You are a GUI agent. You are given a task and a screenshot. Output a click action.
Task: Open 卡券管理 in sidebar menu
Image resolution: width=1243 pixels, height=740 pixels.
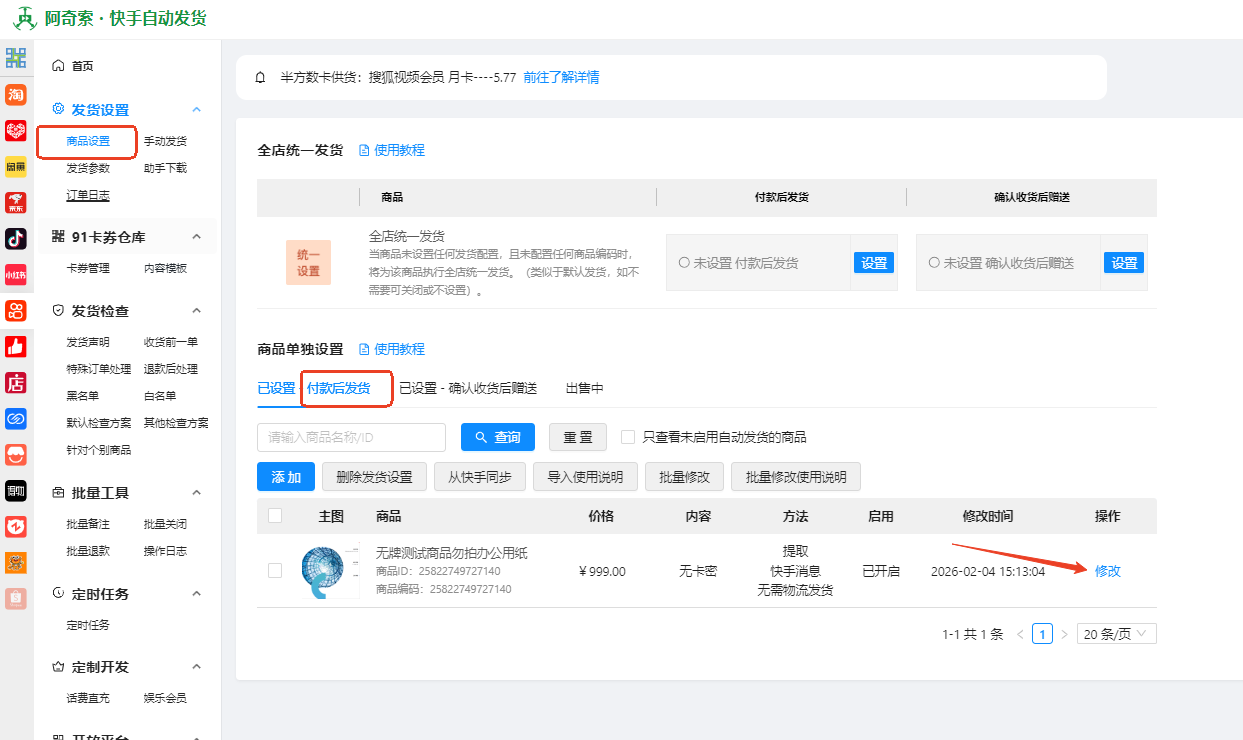(88, 268)
